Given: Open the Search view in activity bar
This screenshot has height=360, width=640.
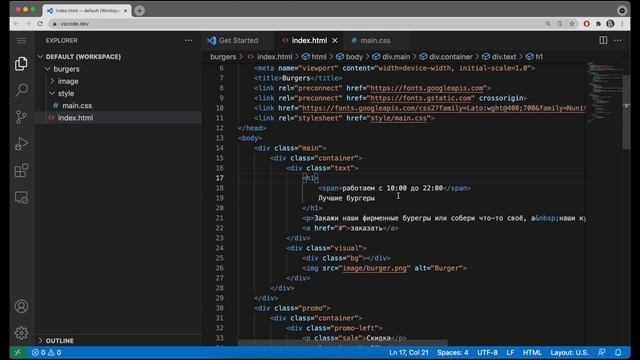Looking at the screenshot, I should [21, 90].
